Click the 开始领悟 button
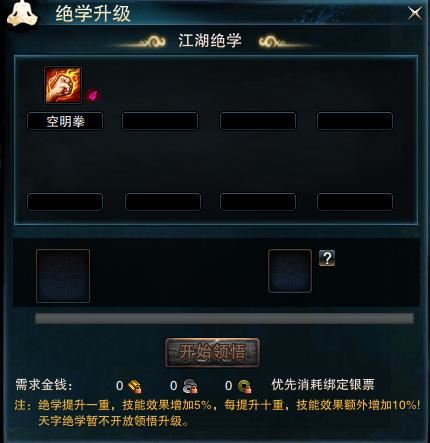430x443 pixels. pos(212,352)
